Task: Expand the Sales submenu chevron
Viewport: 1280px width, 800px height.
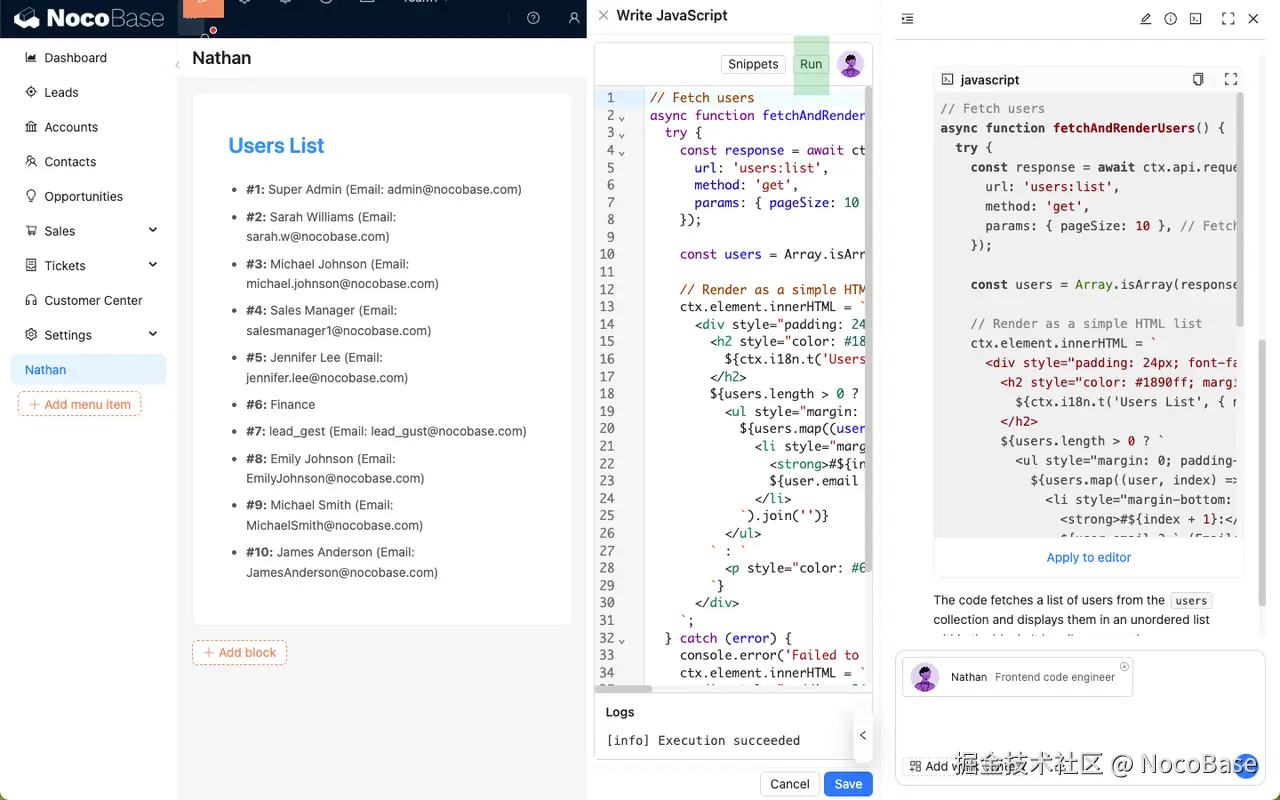Action: point(153,230)
